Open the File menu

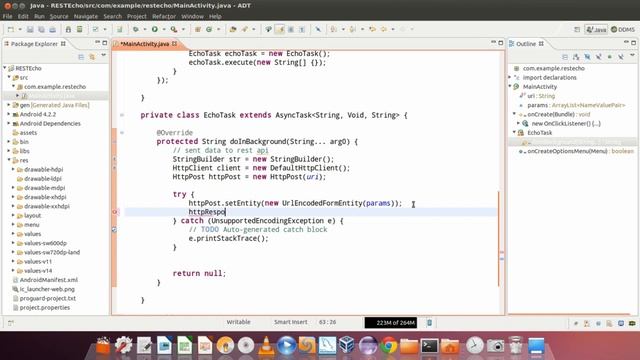point(7,16)
